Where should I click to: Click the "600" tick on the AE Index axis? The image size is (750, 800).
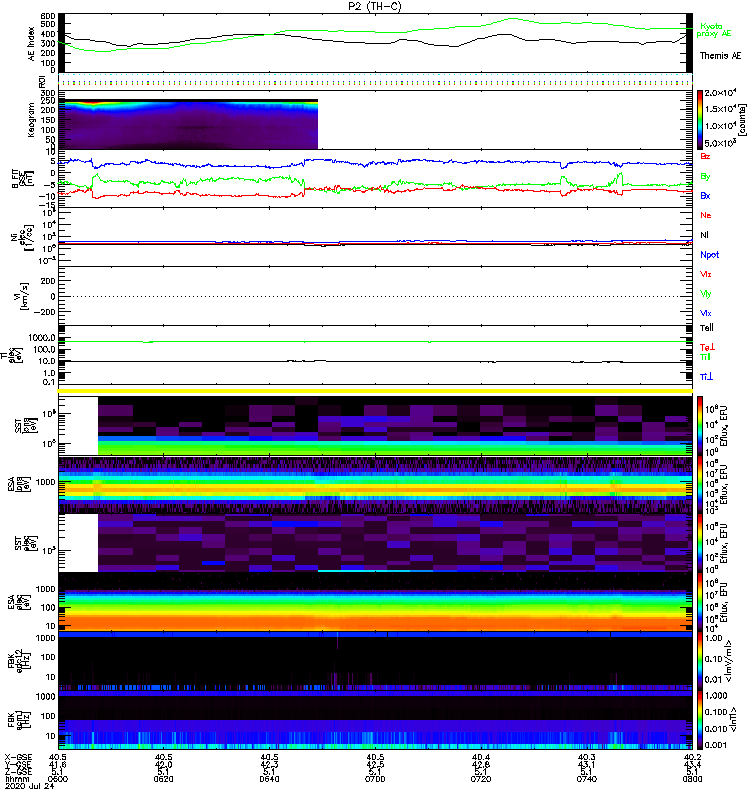[48, 16]
